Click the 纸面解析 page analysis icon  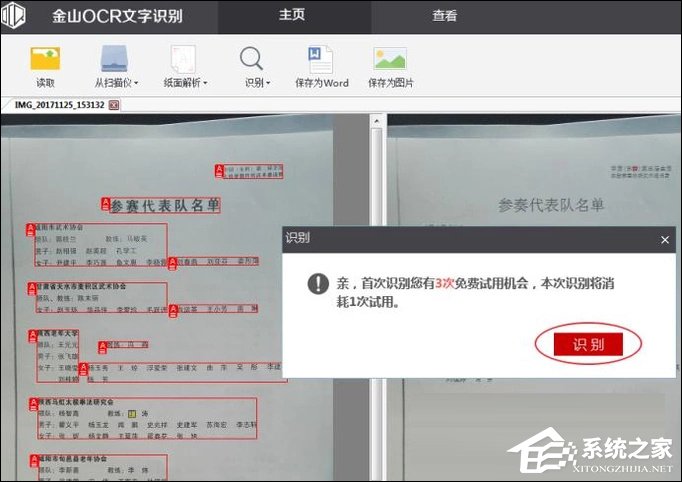tap(182, 58)
